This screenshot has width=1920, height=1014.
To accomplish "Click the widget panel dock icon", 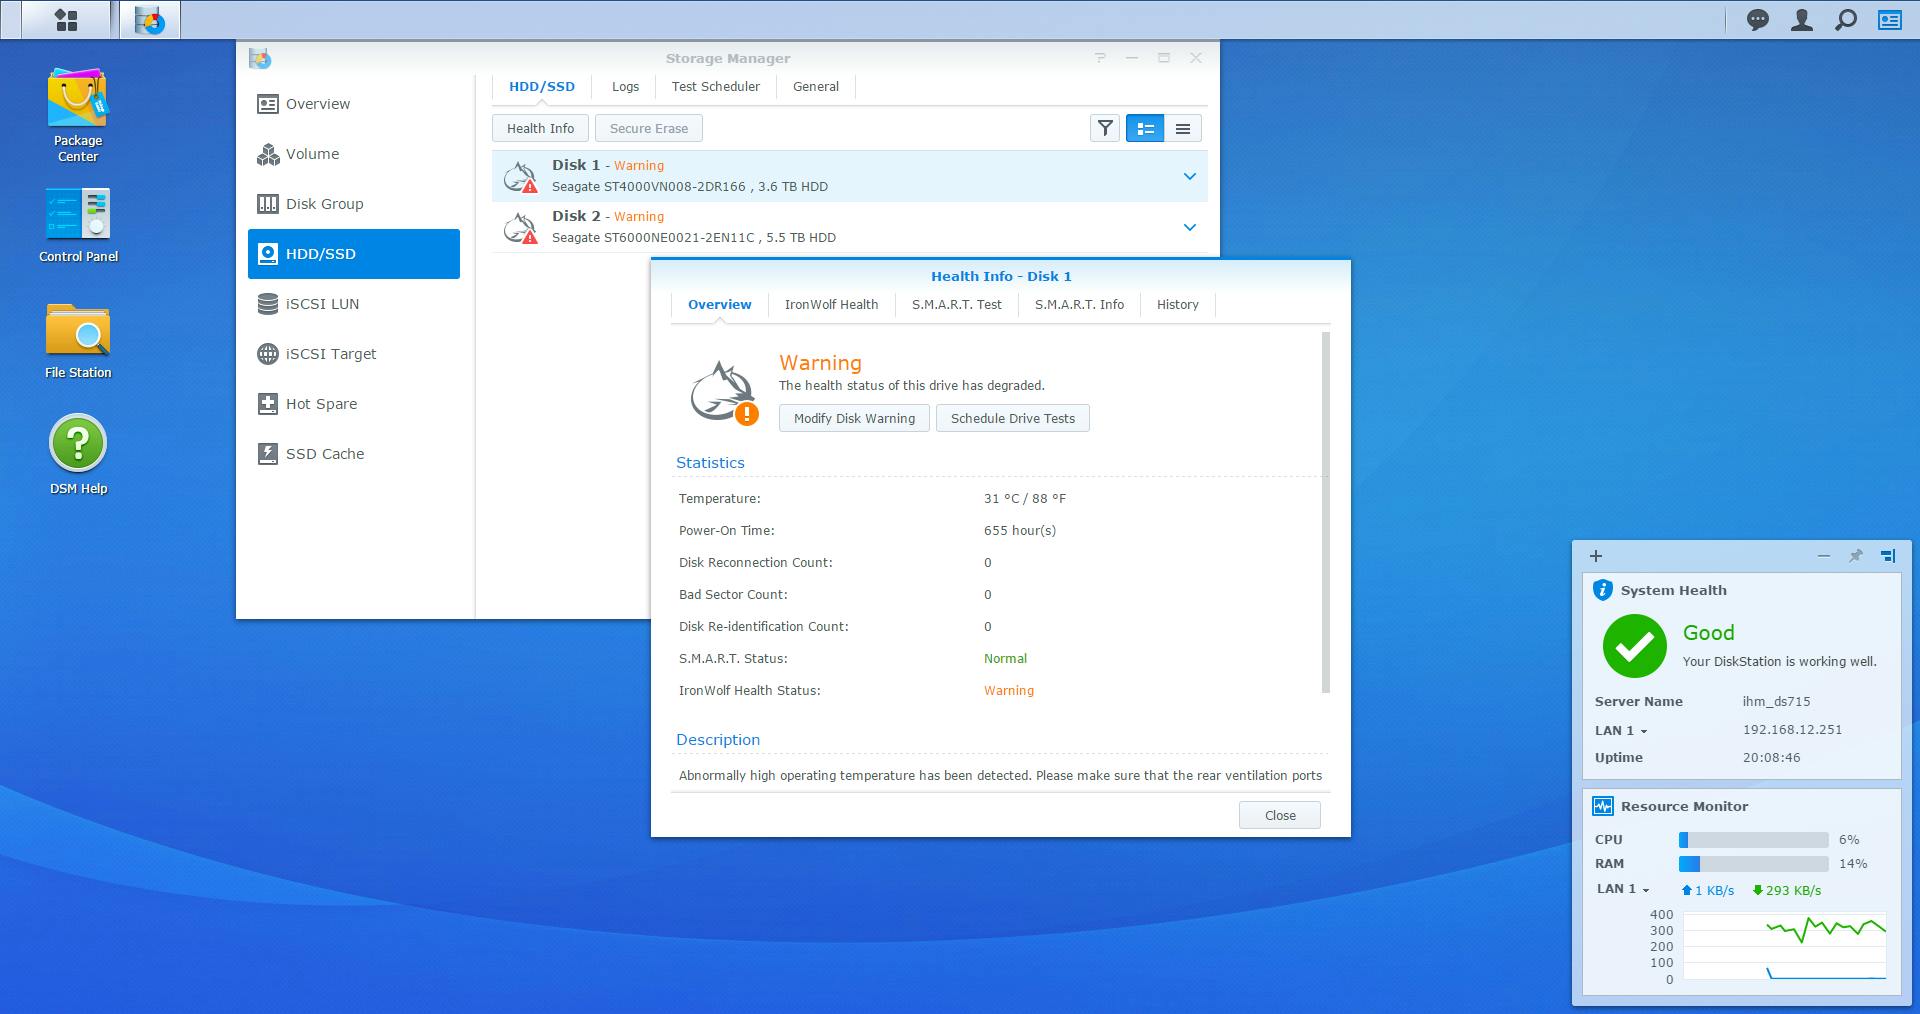I will (1888, 556).
